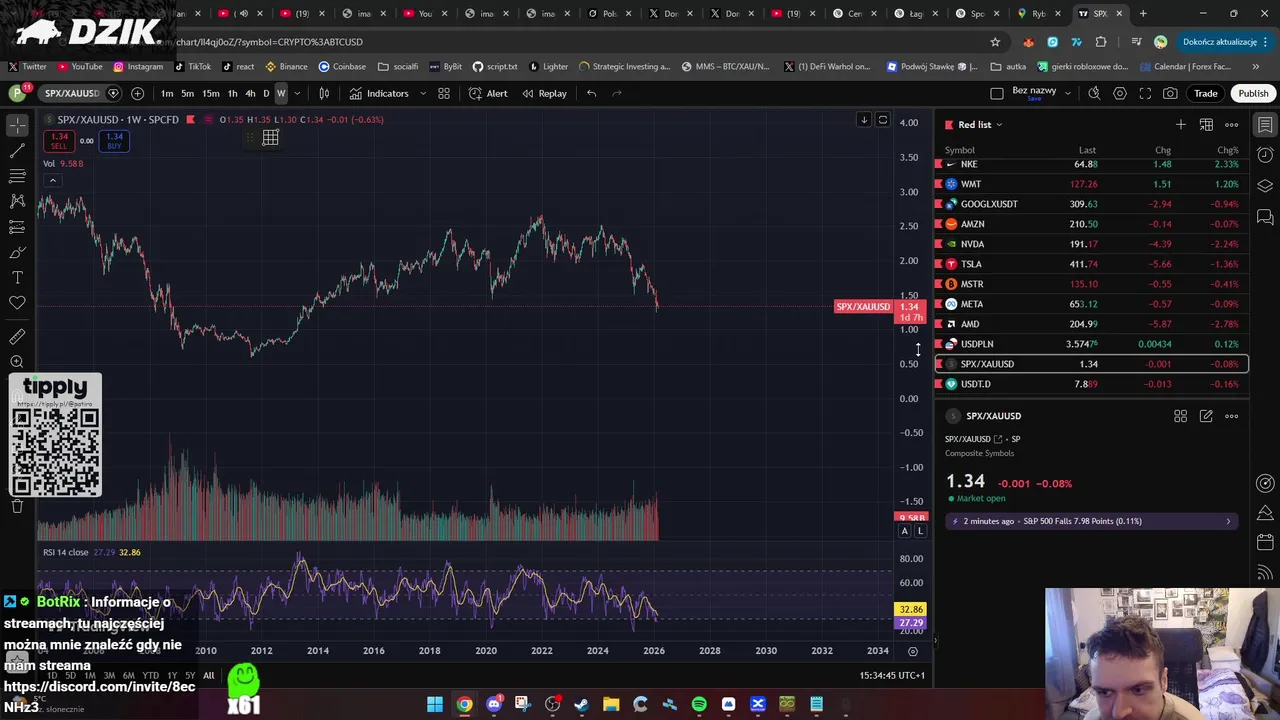Show hidden bookmarks with the chevron
Viewport: 1280px width, 720px height.
point(1256,66)
